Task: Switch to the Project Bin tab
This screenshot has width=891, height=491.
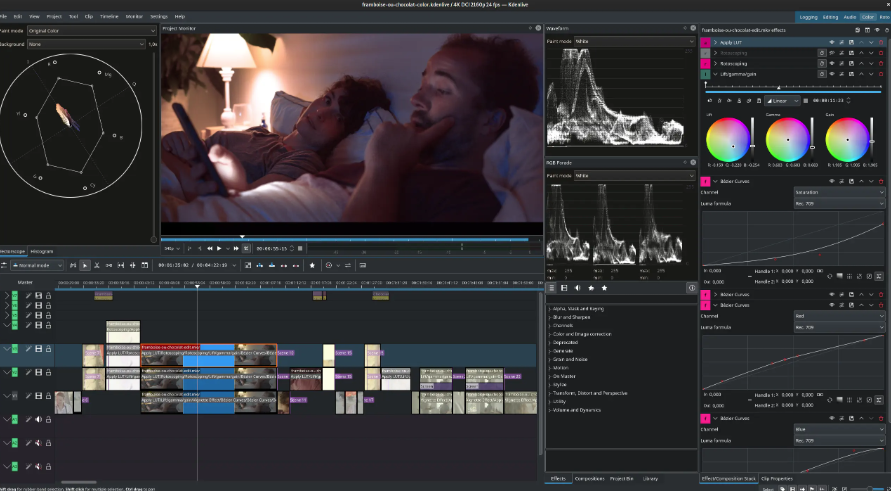Action: pyautogui.click(x=621, y=479)
